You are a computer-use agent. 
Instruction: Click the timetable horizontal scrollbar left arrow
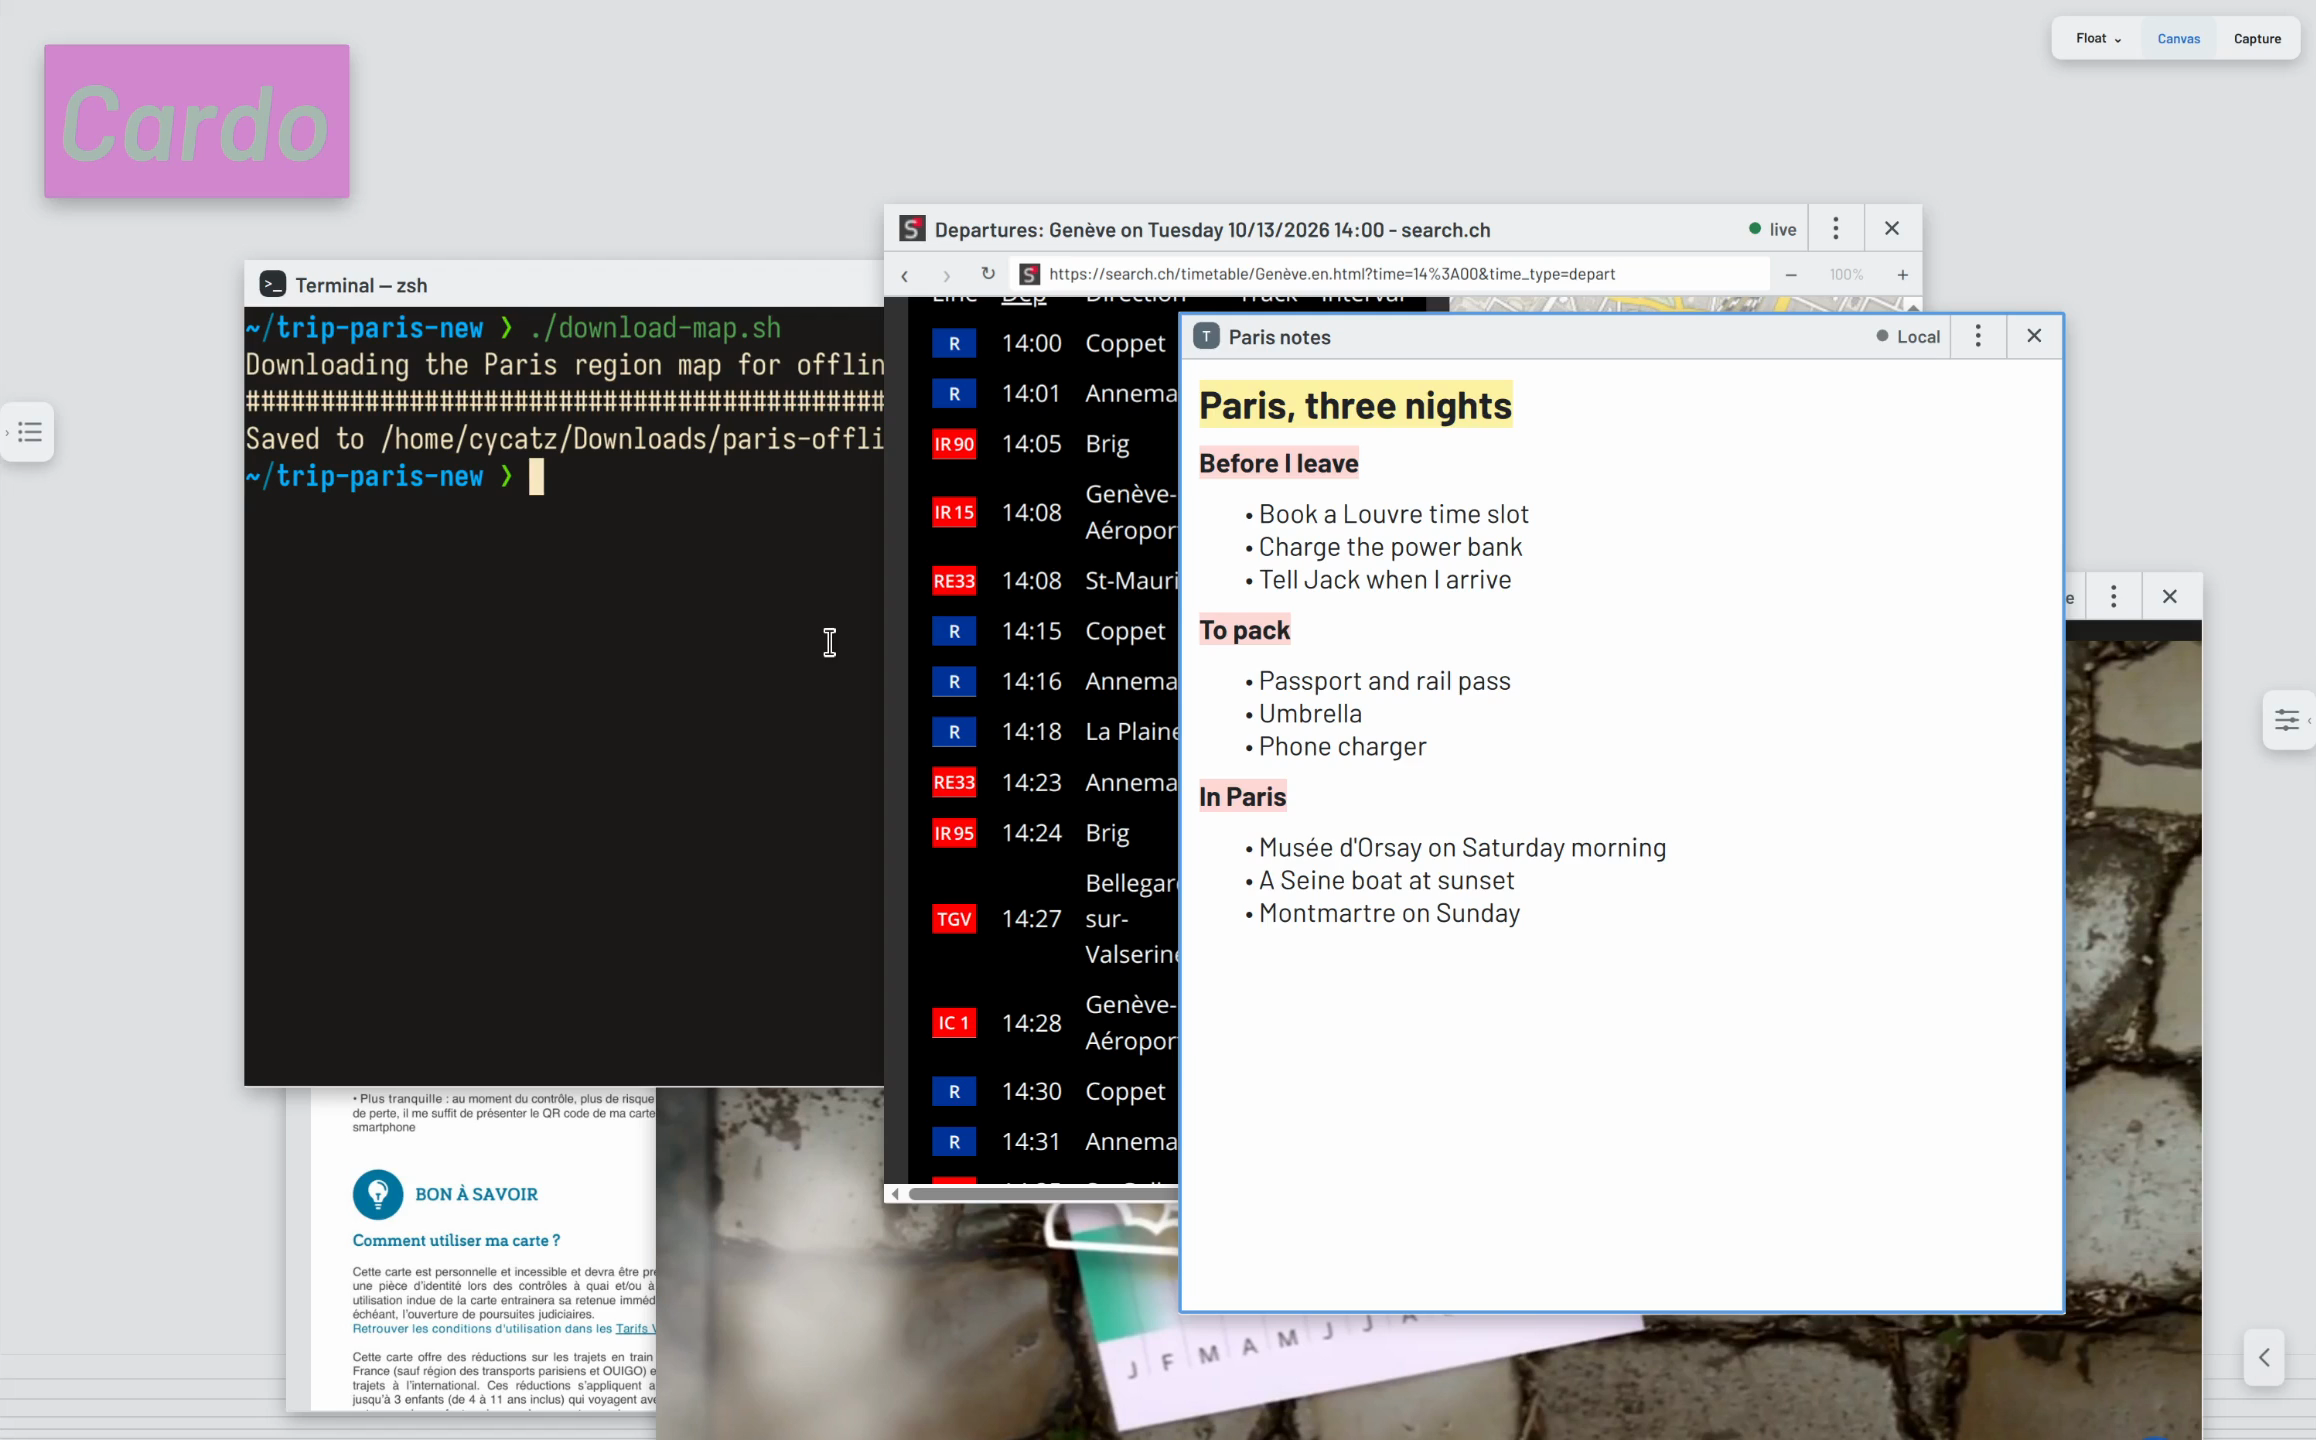pos(895,1193)
